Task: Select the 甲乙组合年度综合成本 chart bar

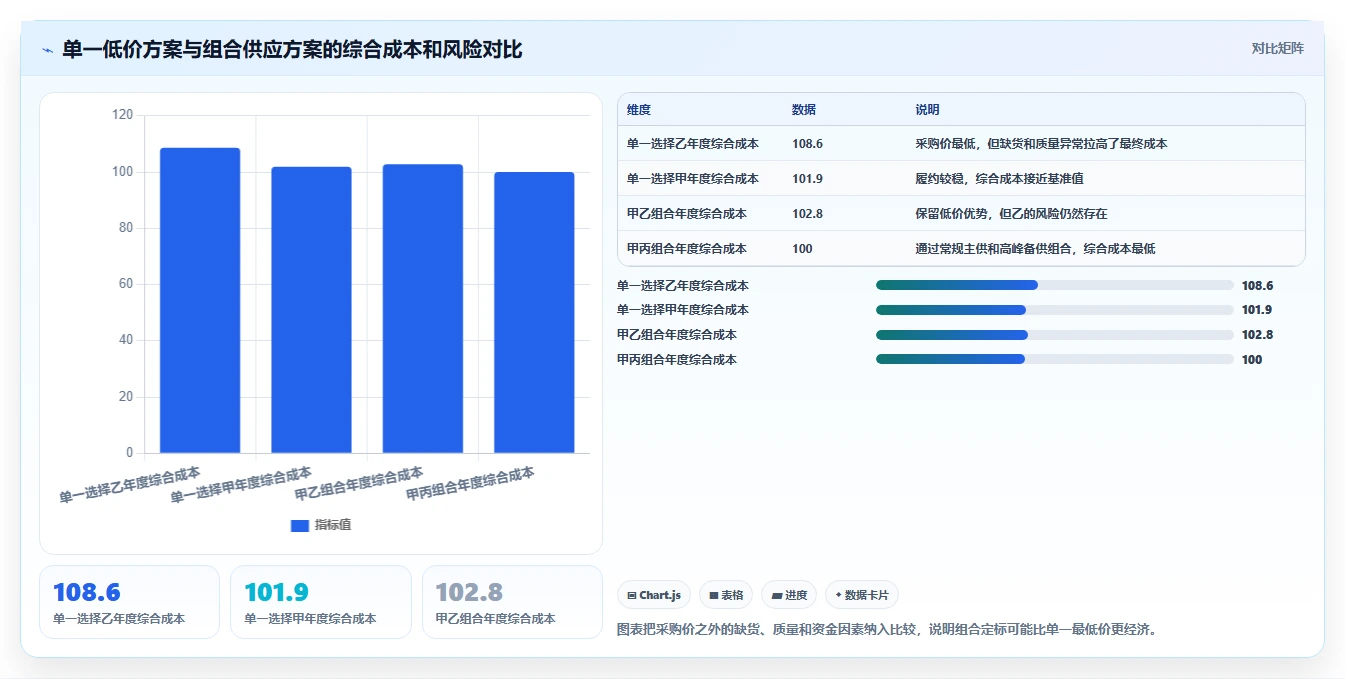Action: click(x=423, y=308)
